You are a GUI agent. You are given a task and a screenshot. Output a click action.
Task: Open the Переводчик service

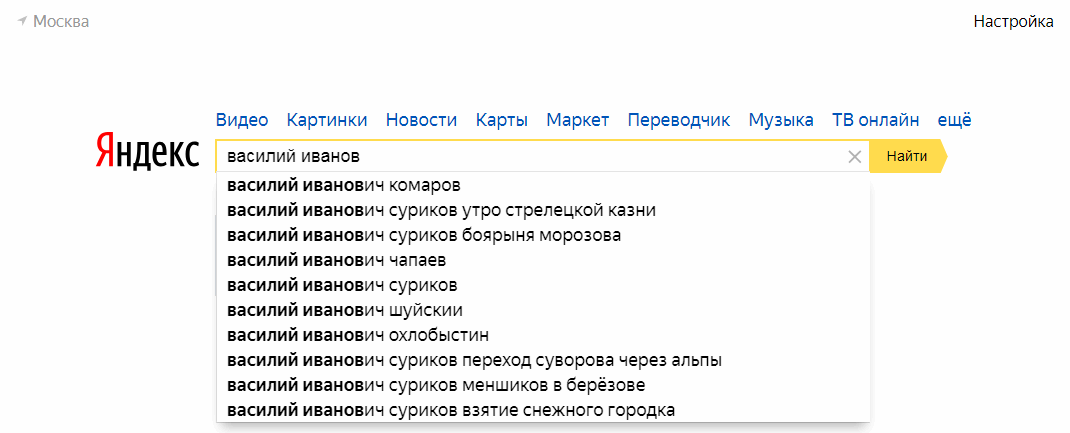pos(679,120)
